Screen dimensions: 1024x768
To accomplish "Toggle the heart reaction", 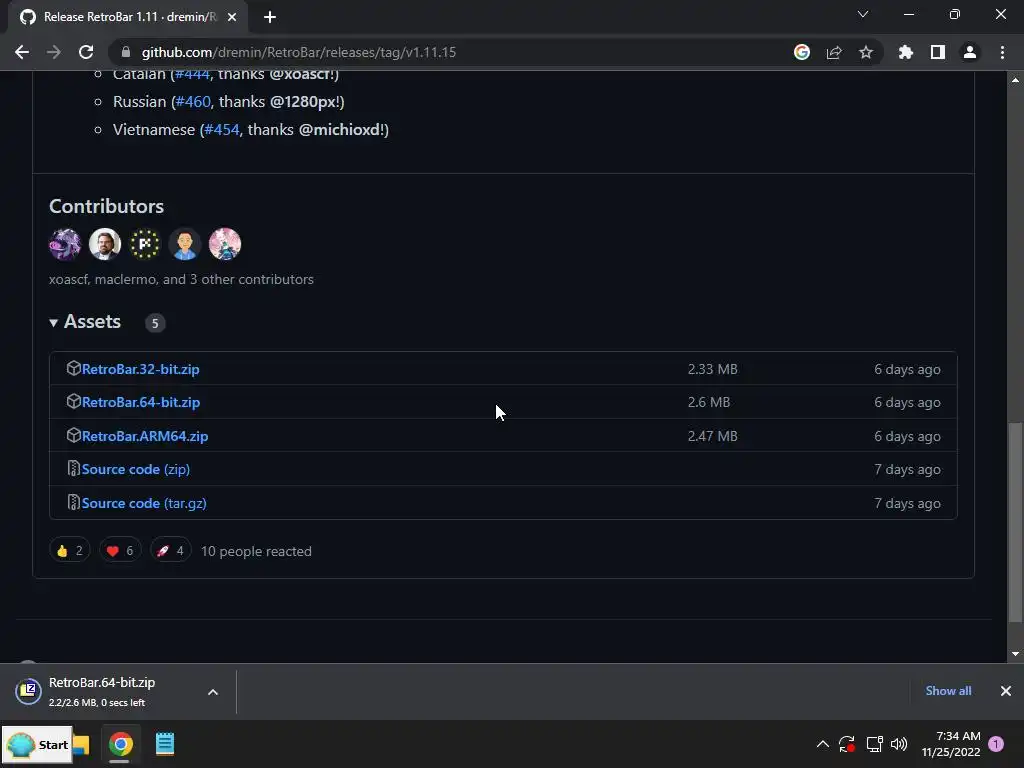I will coord(120,551).
